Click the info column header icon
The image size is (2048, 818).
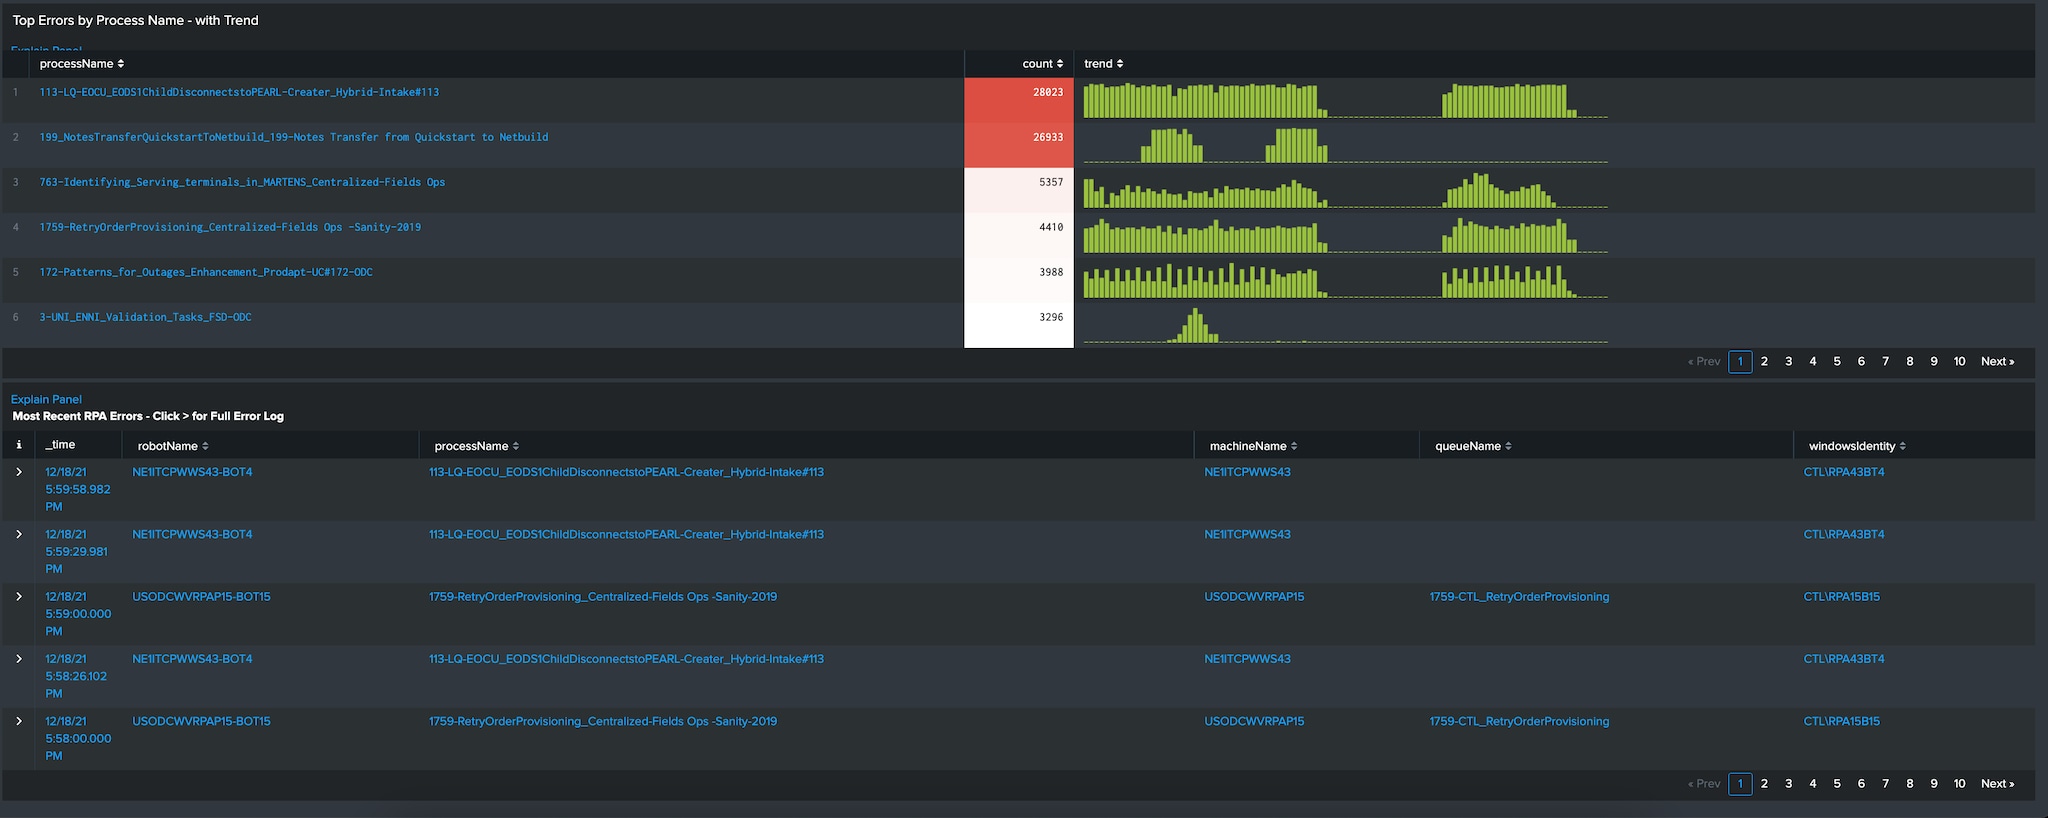pos(18,445)
